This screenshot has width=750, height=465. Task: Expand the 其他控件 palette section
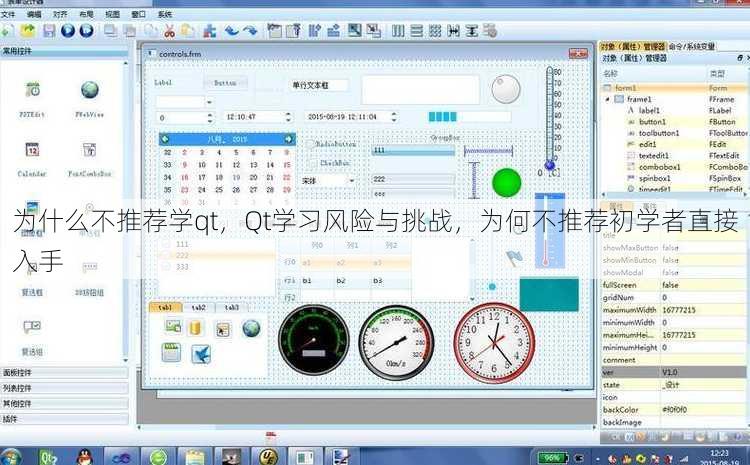[x=64, y=404]
